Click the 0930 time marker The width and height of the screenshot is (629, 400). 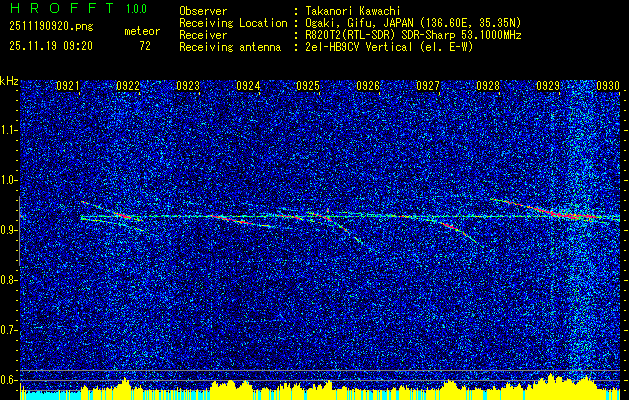608,86
